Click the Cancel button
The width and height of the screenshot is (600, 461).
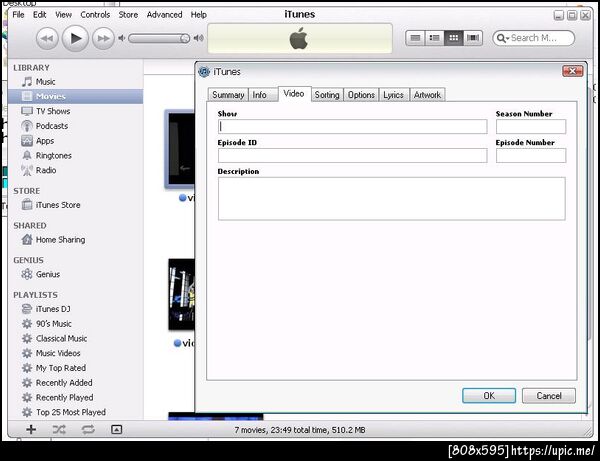click(x=548, y=396)
